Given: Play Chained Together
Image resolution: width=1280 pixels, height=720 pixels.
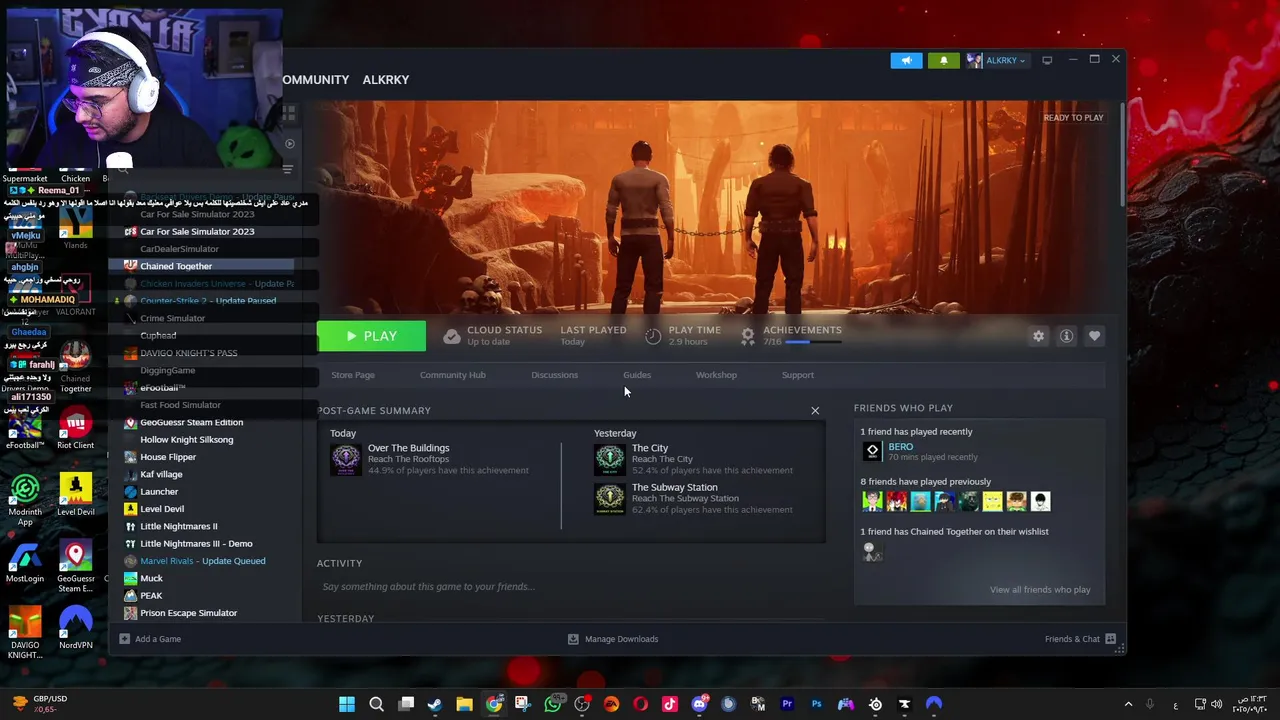Looking at the screenshot, I should tap(371, 336).
